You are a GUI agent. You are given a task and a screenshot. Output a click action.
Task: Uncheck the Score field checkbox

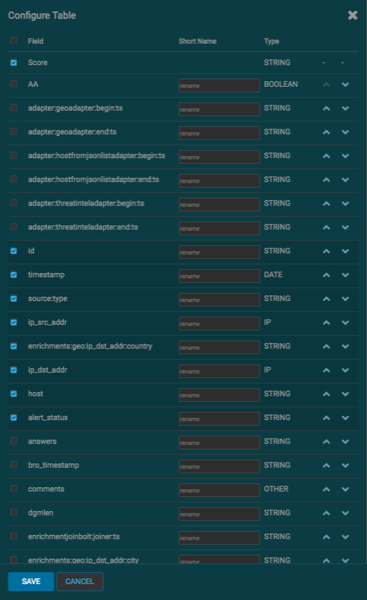[14, 62]
